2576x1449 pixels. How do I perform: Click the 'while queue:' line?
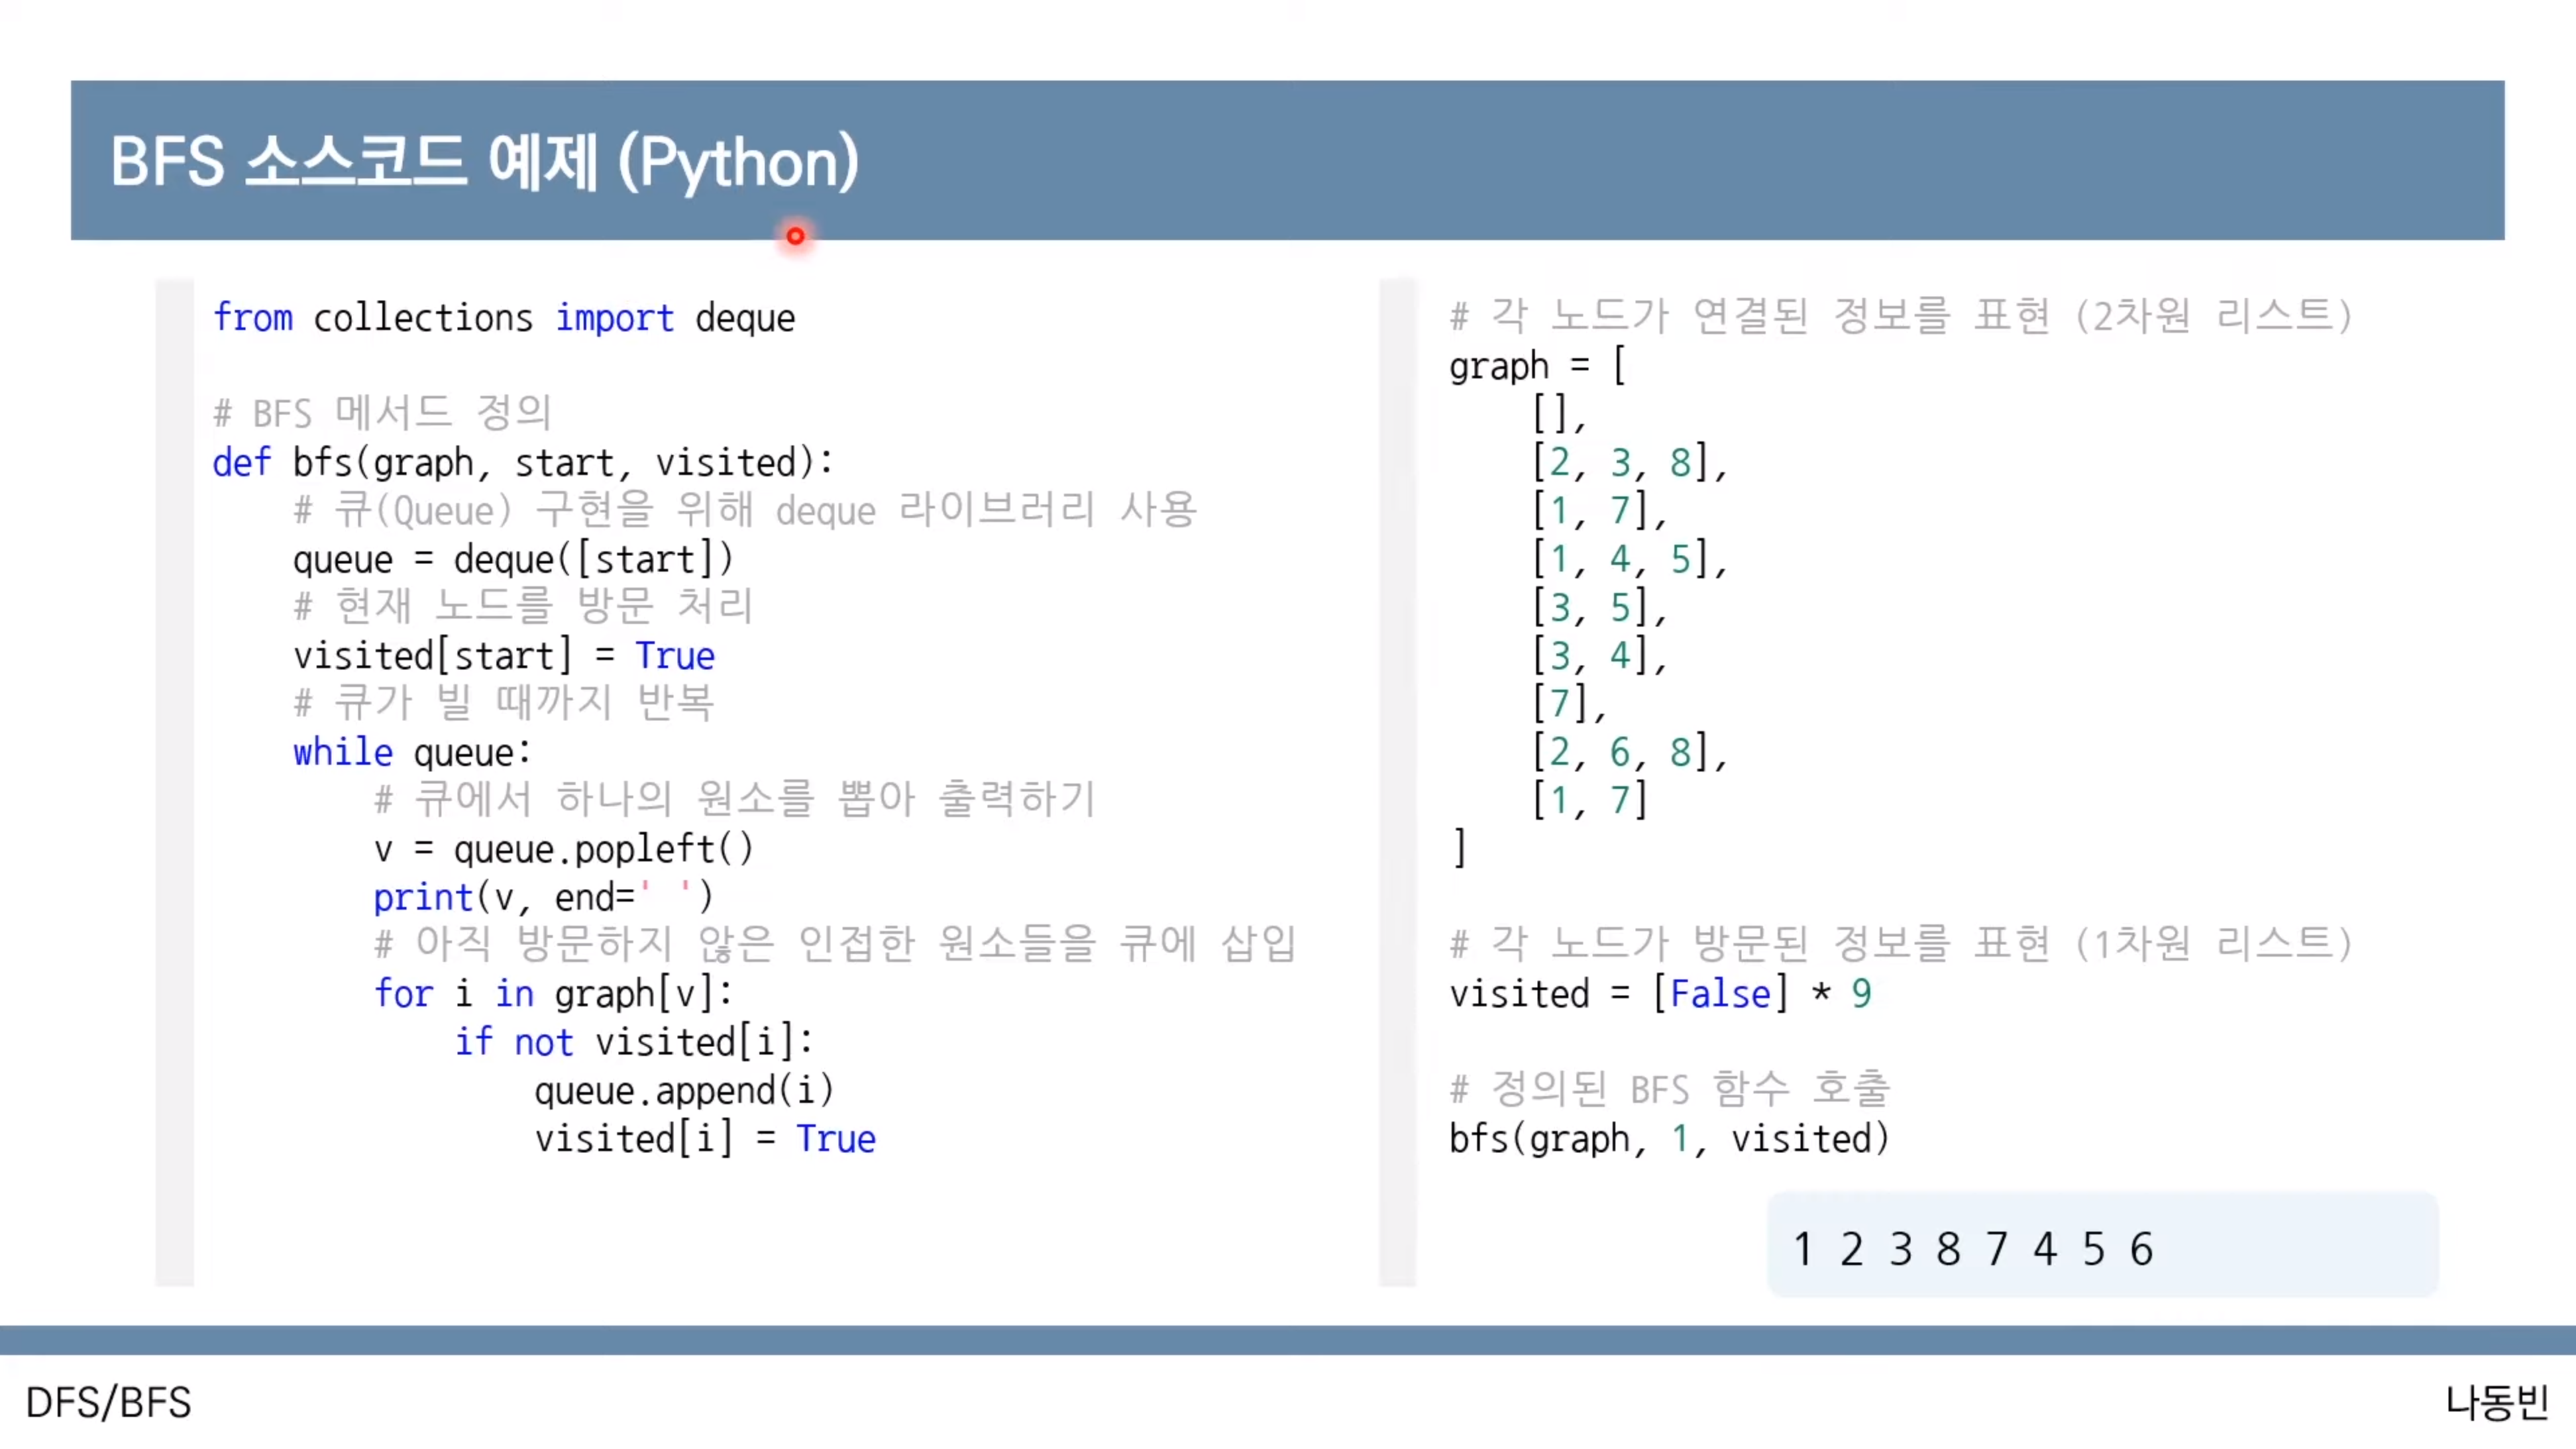click(411, 752)
